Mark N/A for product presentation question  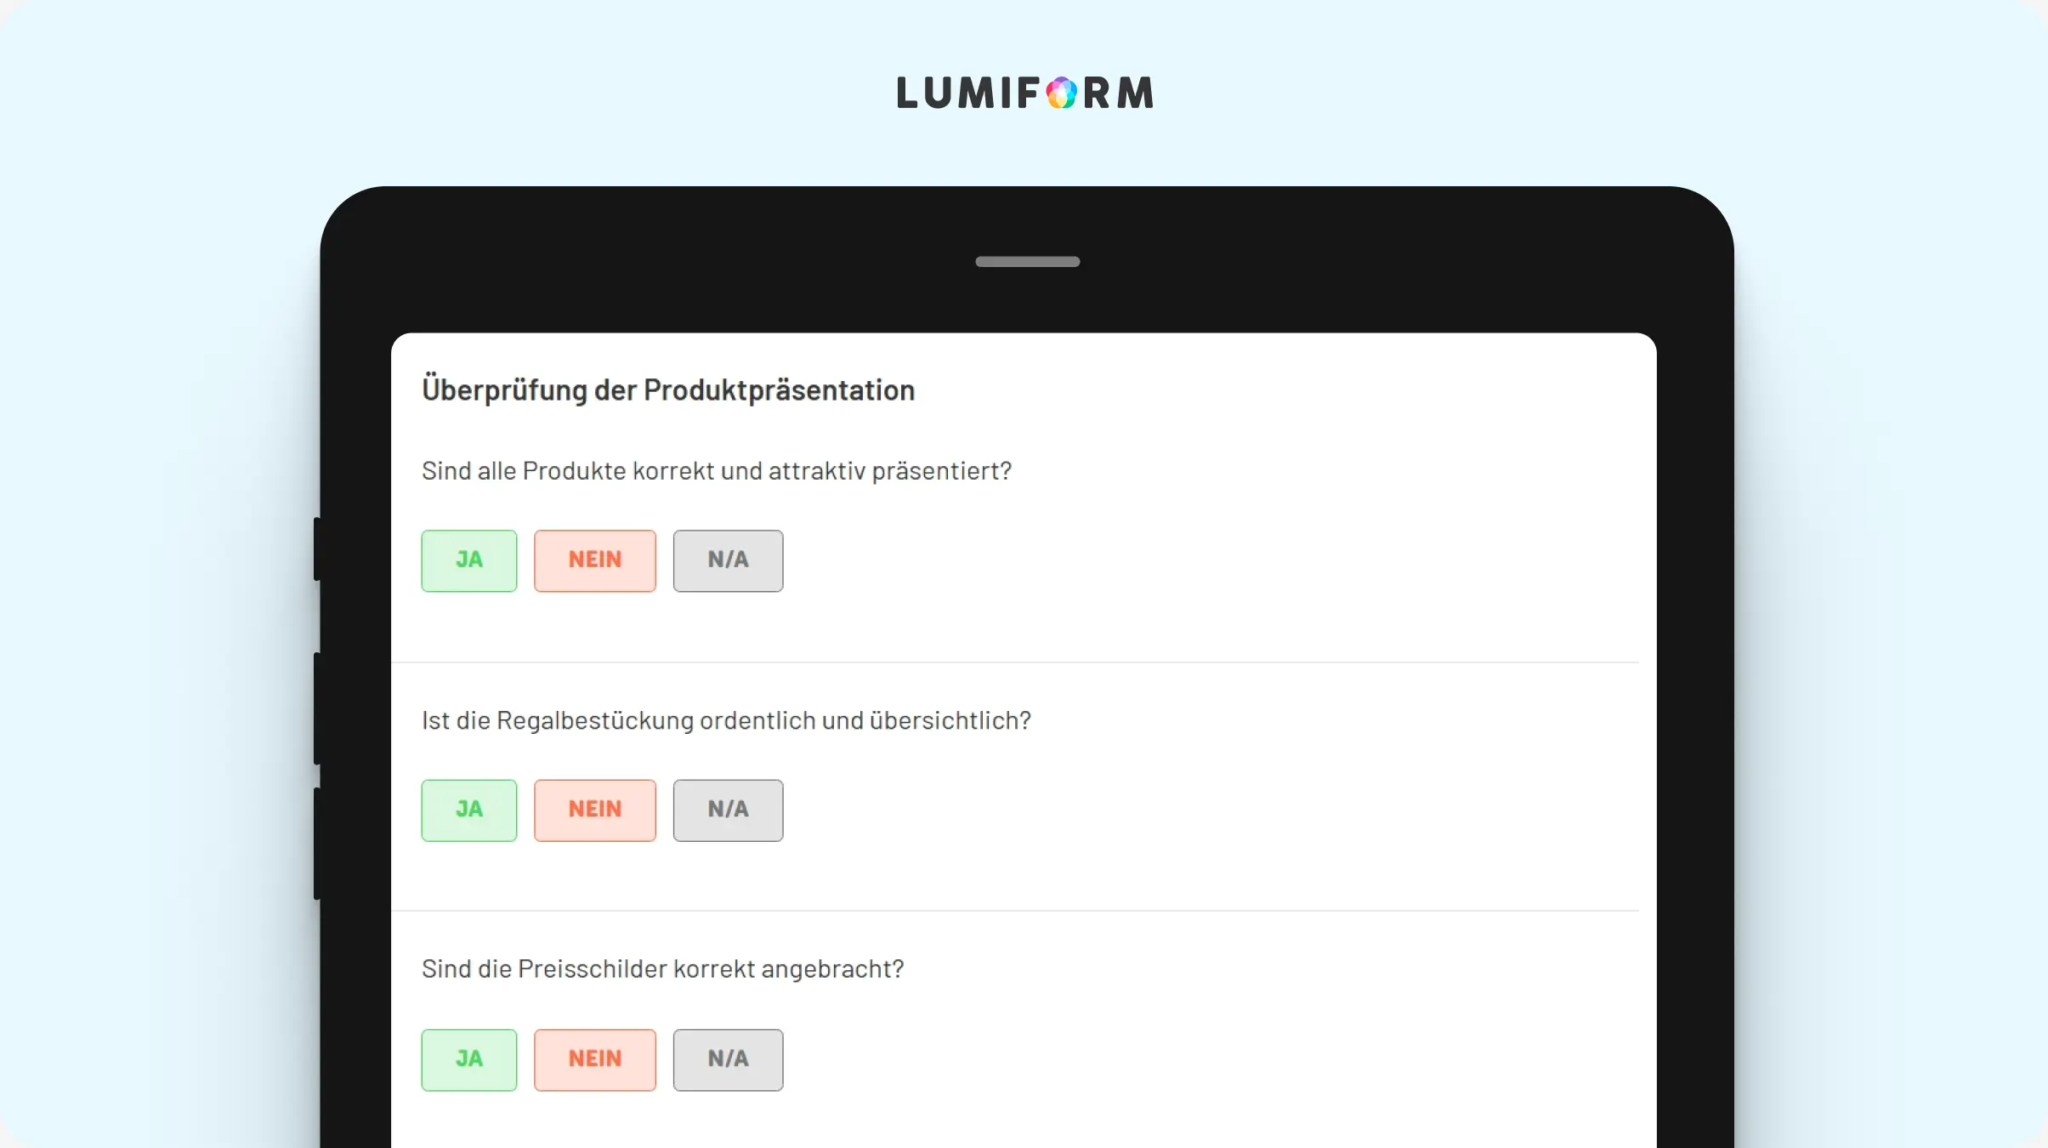click(x=728, y=560)
